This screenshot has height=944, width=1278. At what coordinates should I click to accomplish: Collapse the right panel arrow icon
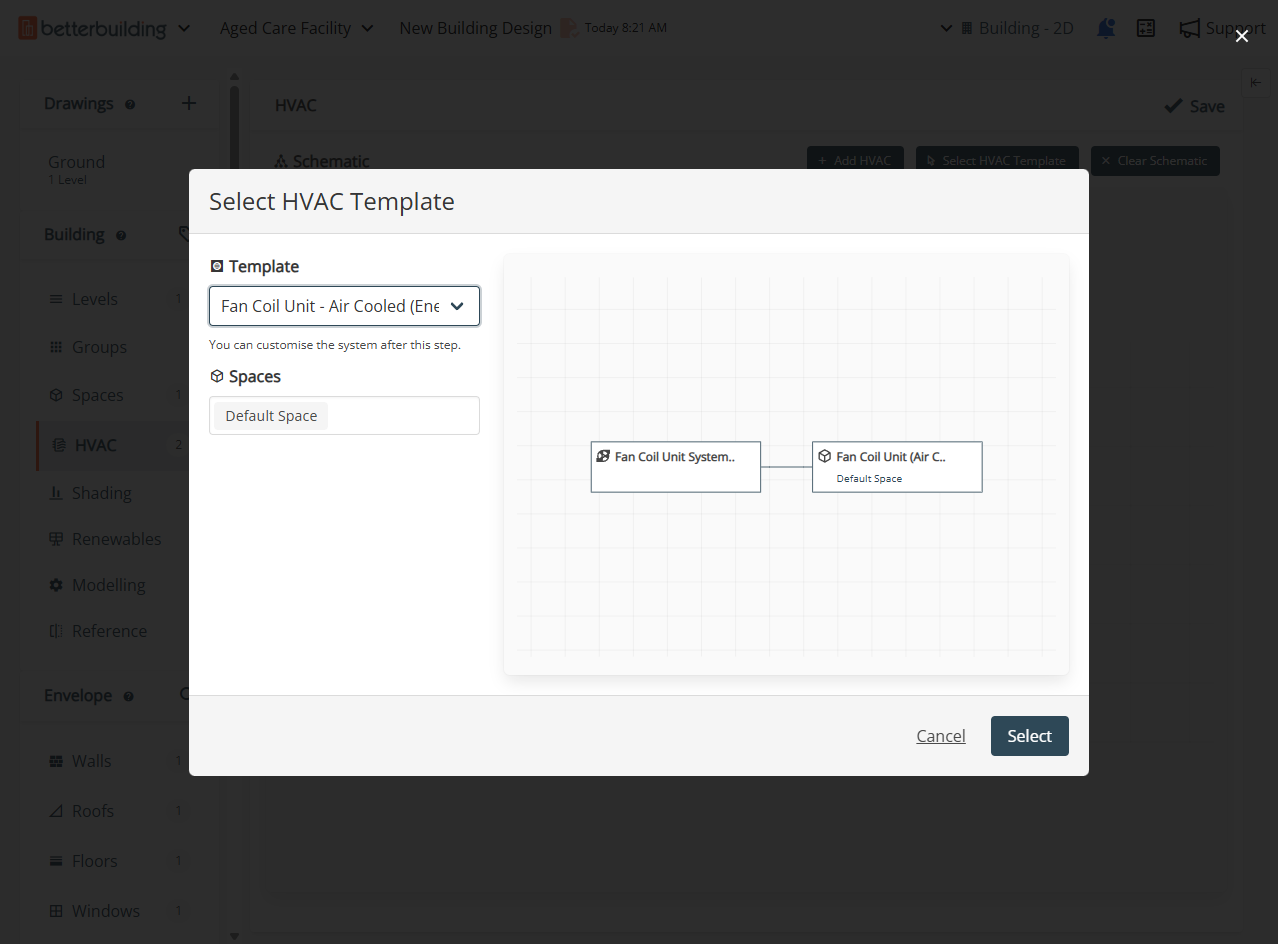(x=1255, y=83)
